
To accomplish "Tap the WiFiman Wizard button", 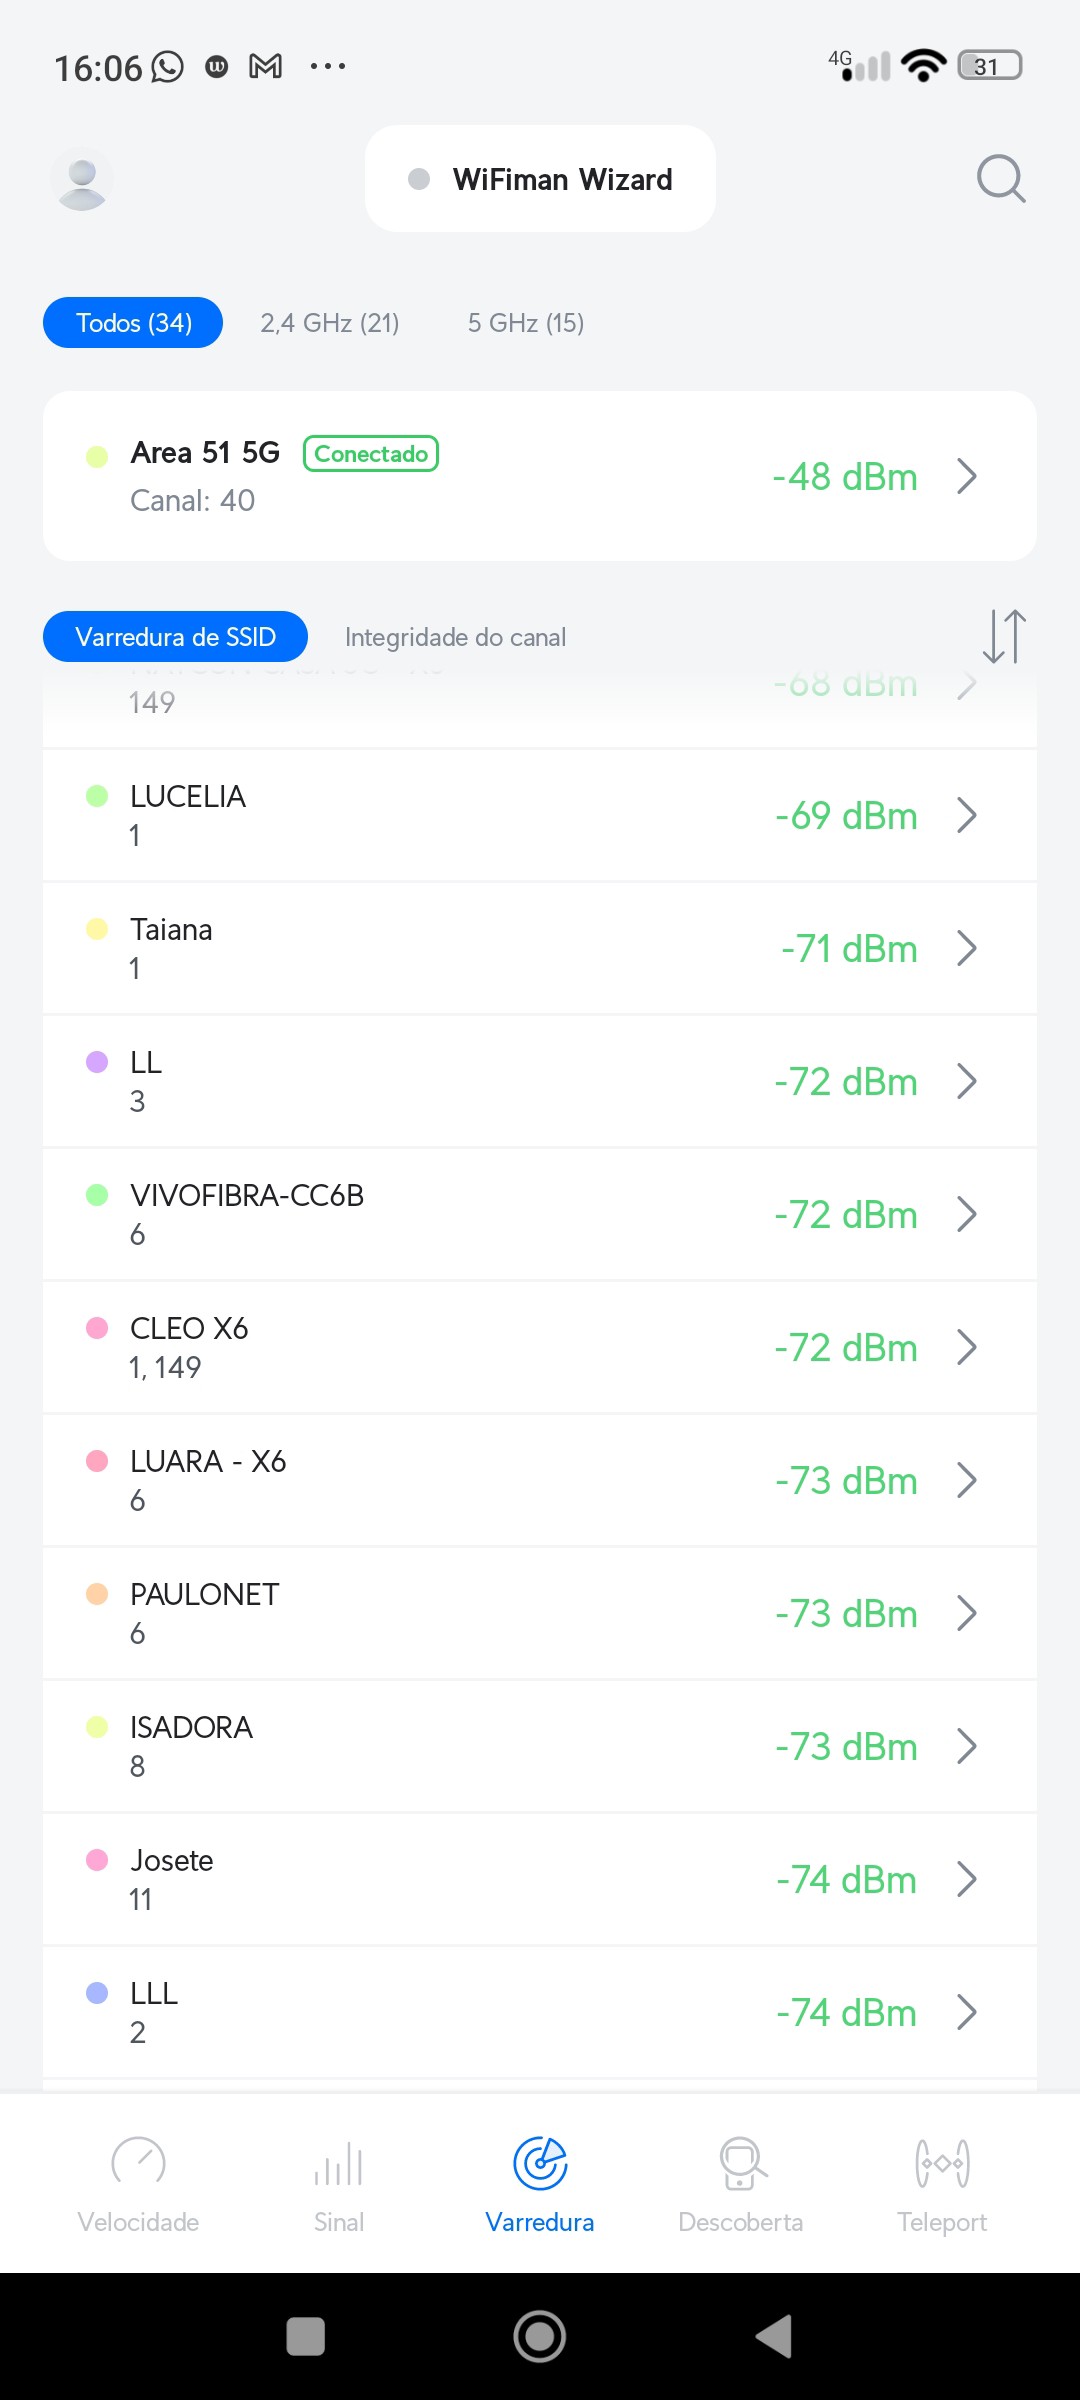I will tap(541, 179).
